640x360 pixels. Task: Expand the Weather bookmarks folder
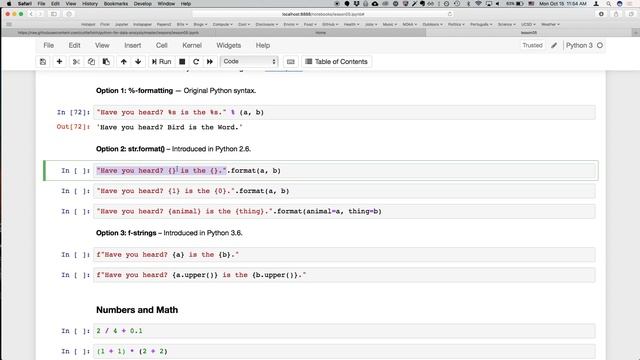(x=550, y=24)
